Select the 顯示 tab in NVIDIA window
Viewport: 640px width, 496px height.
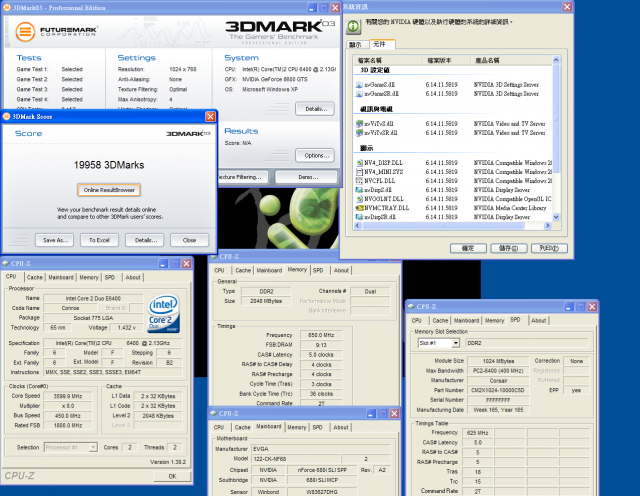[357, 45]
